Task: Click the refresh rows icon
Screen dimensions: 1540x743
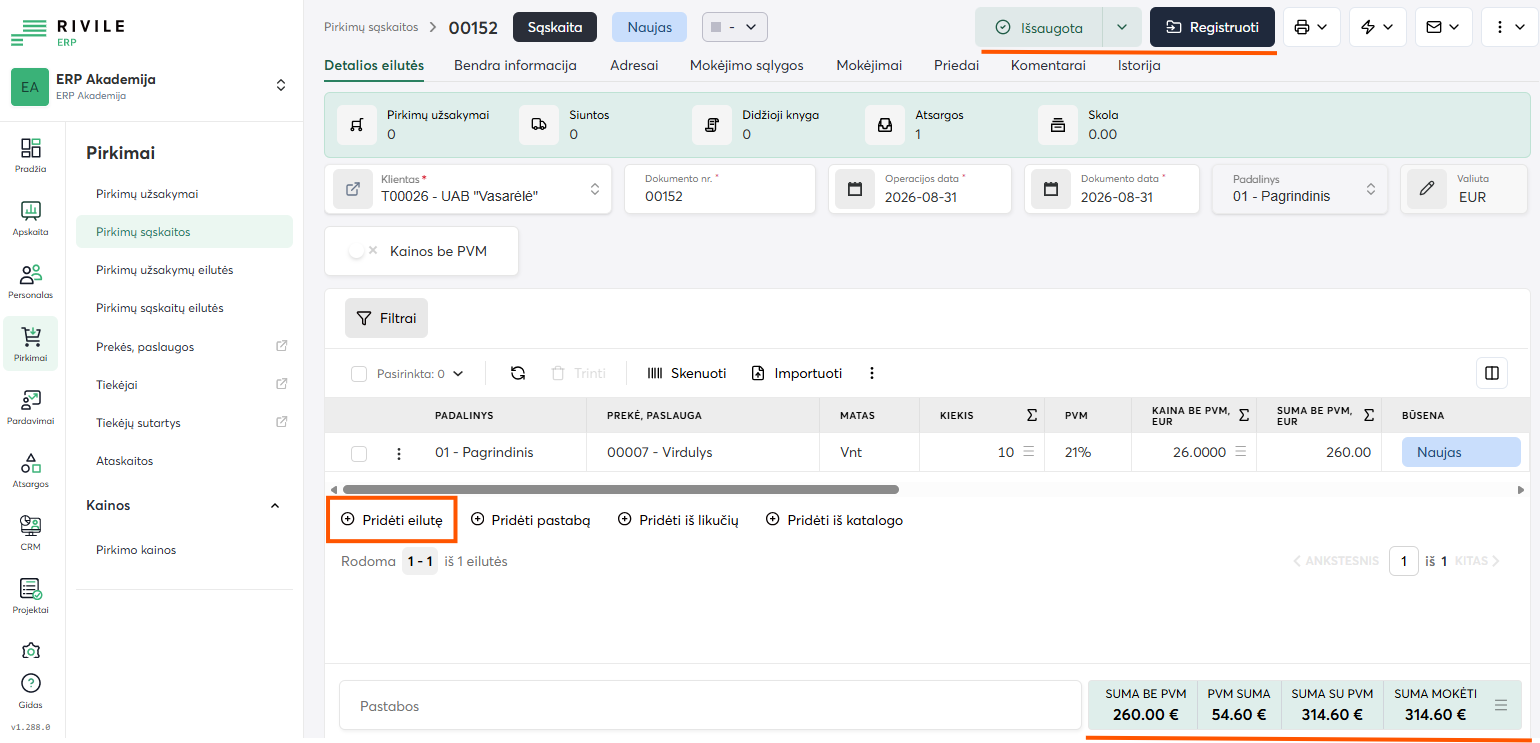Action: tap(518, 373)
